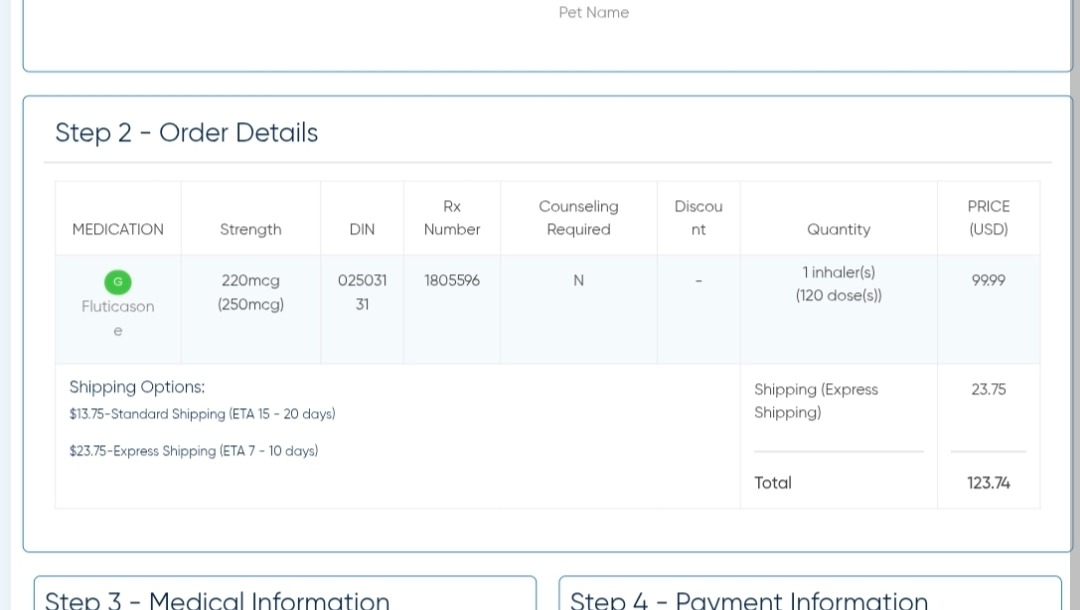Click the Step 2 - Order Details heading
Screen dimensions: 1080x610
coord(186,133)
